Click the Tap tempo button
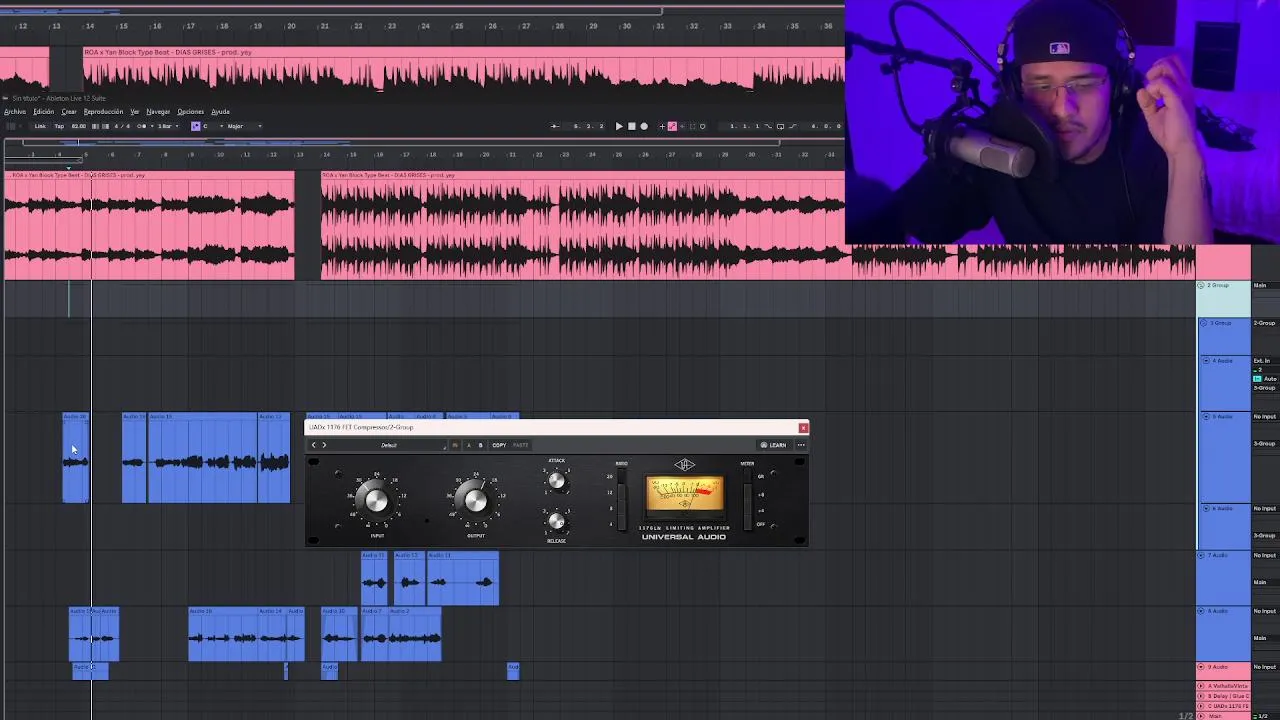 coord(59,126)
